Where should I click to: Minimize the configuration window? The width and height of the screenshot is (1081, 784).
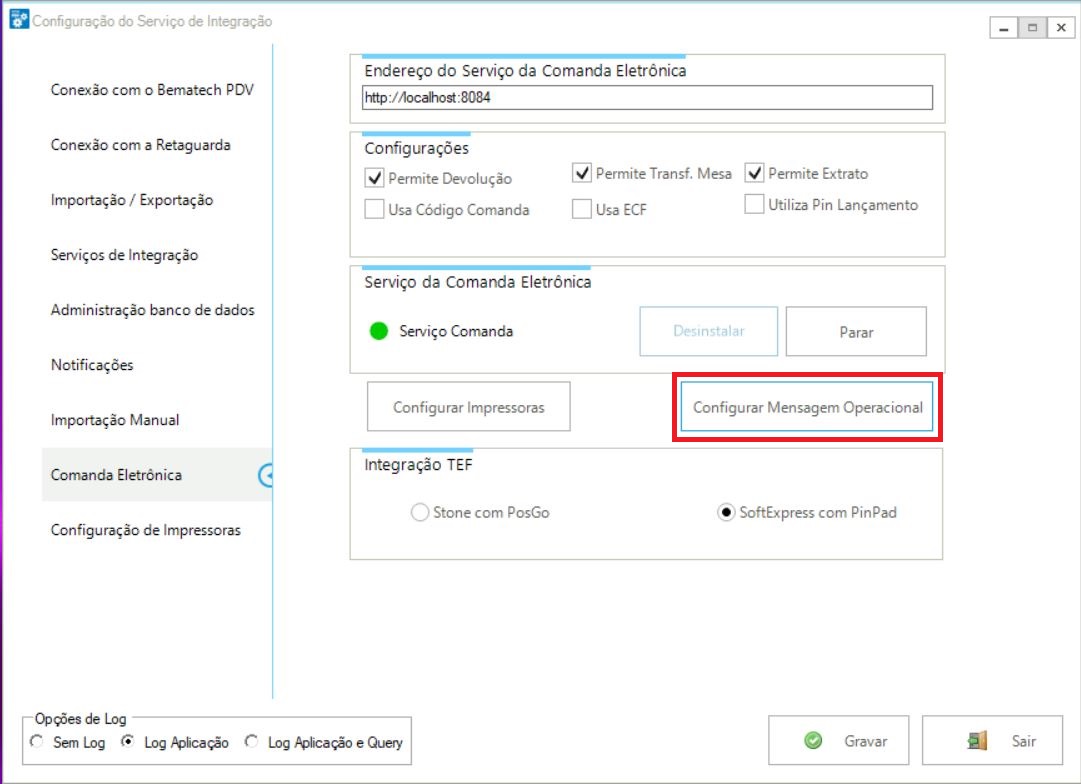pos(1004,28)
